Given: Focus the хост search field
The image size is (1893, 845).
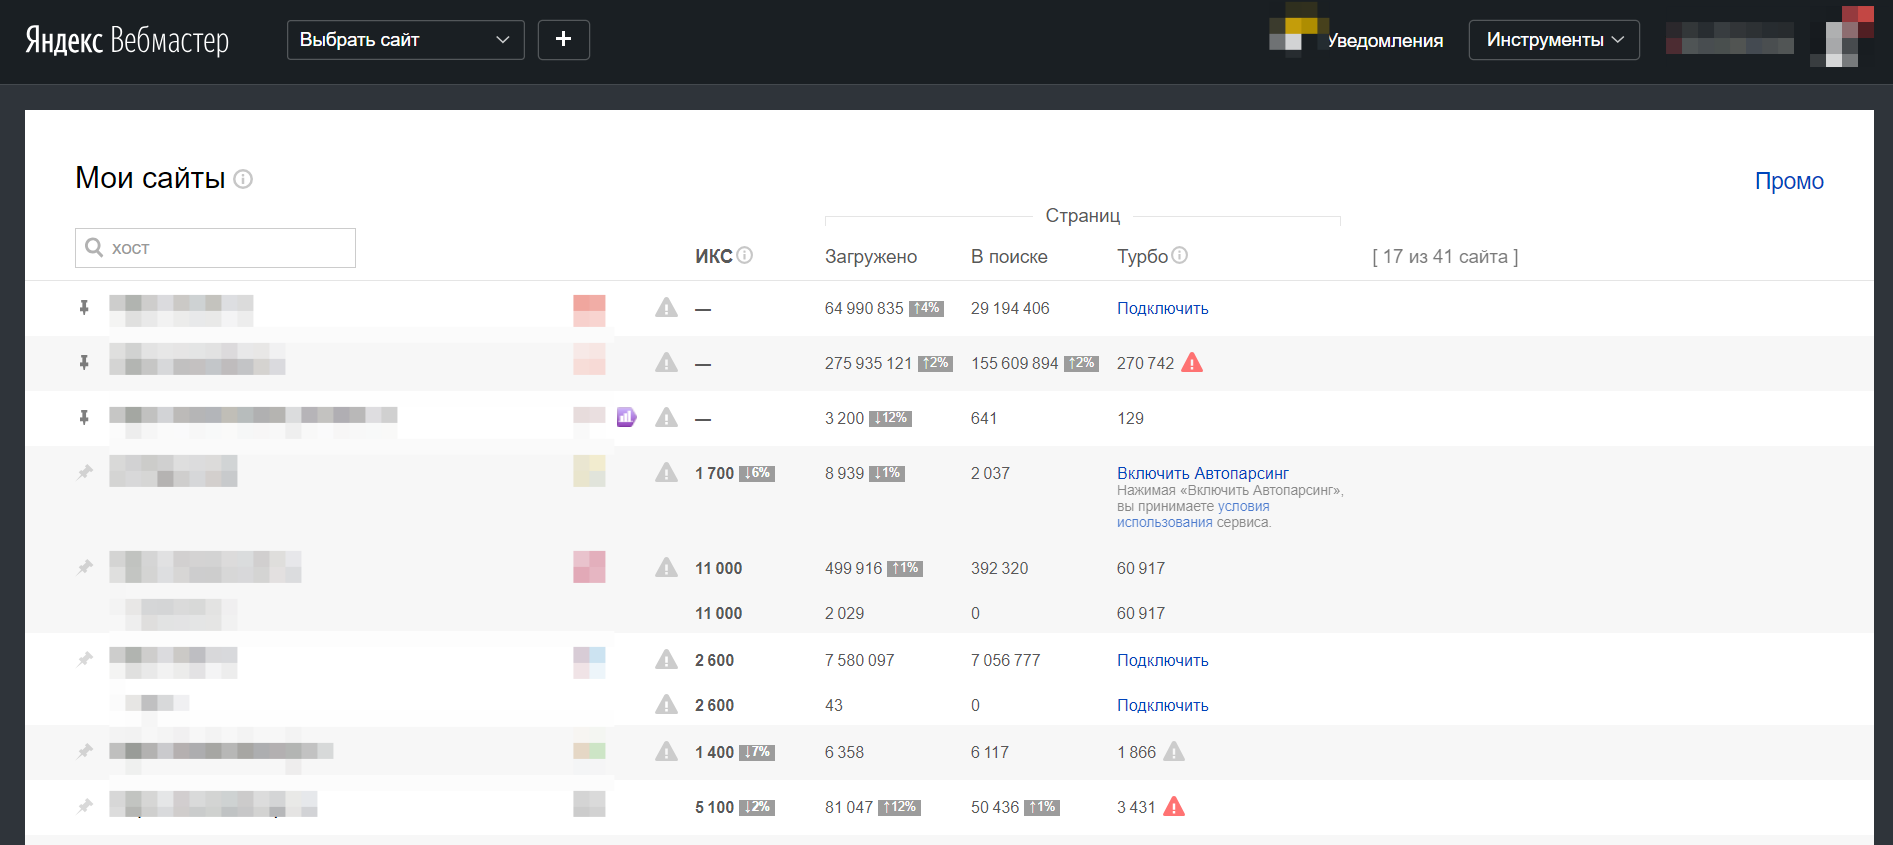Looking at the screenshot, I should (228, 248).
